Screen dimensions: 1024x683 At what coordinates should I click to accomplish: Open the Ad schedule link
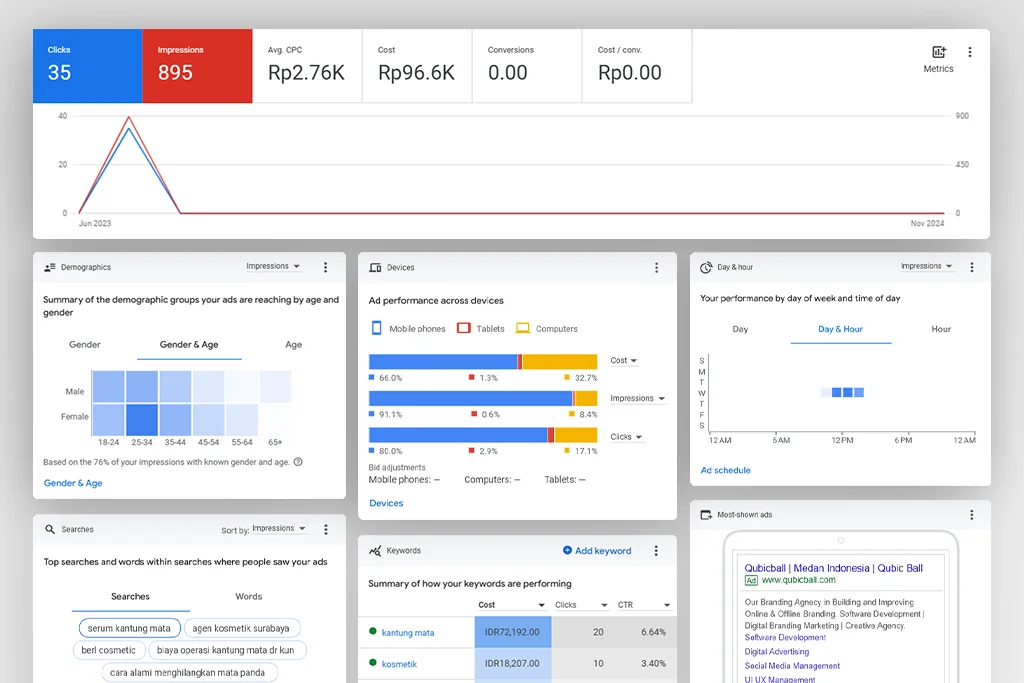point(725,470)
